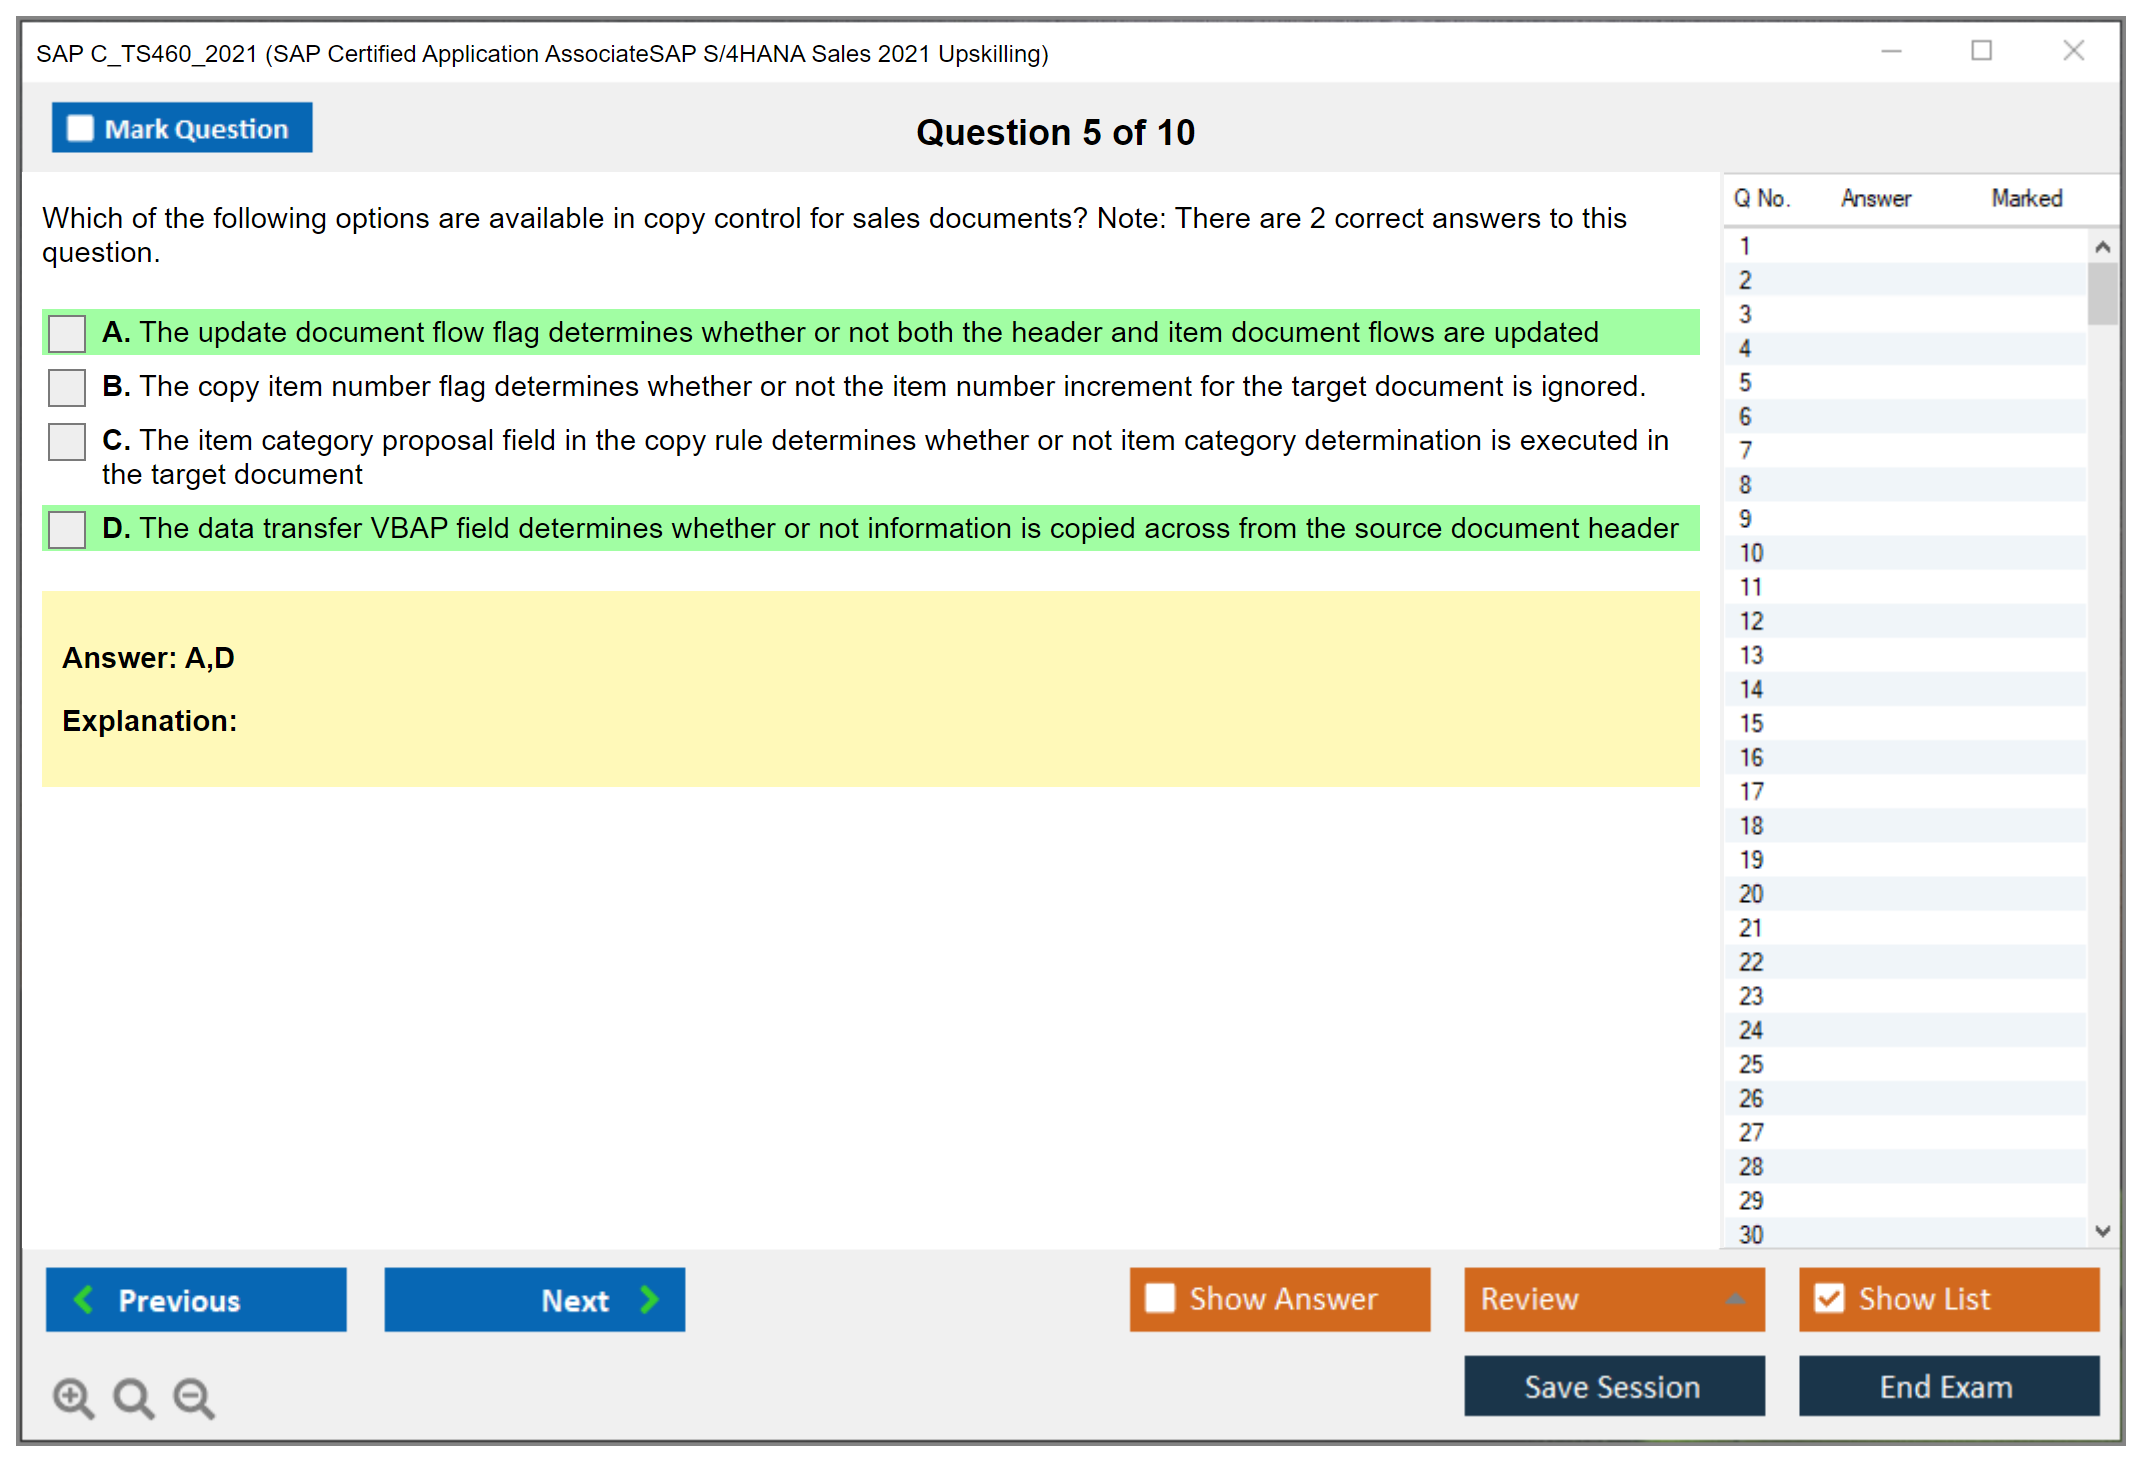
Task: Click the green left arrow on Previous
Action: tap(85, 1299)
